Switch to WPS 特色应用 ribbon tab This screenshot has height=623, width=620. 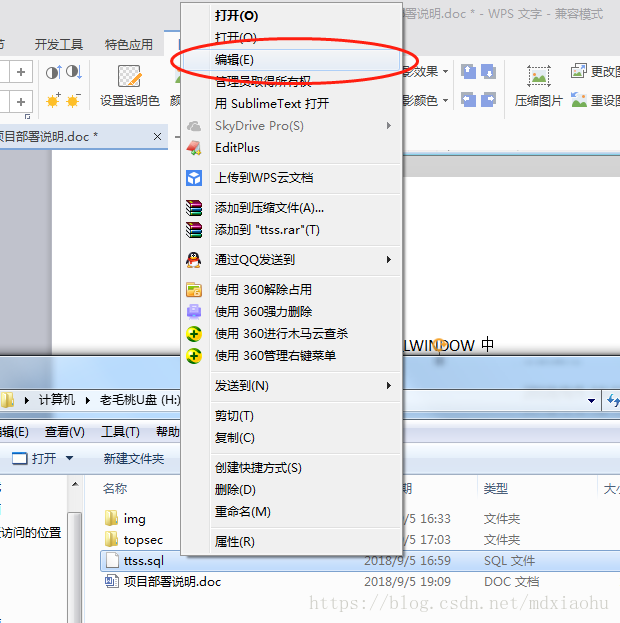128,44
